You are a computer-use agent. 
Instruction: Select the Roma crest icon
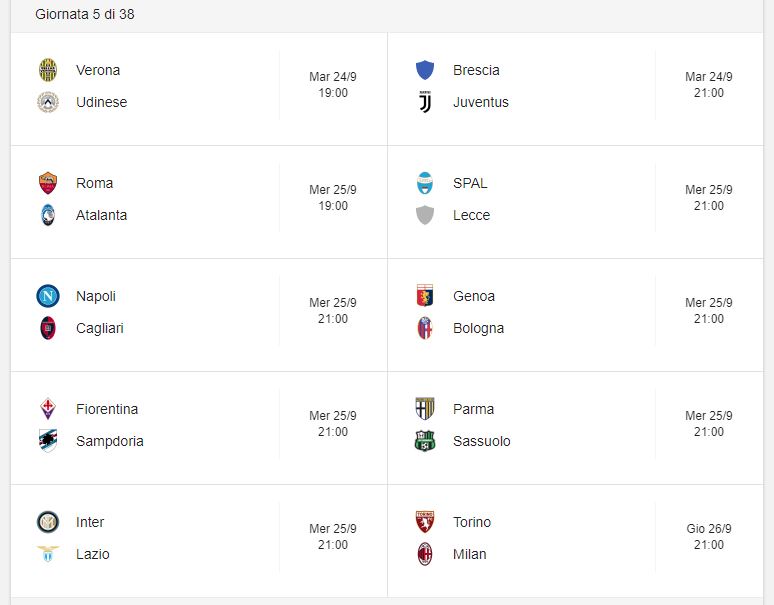(x=48, y=183)
